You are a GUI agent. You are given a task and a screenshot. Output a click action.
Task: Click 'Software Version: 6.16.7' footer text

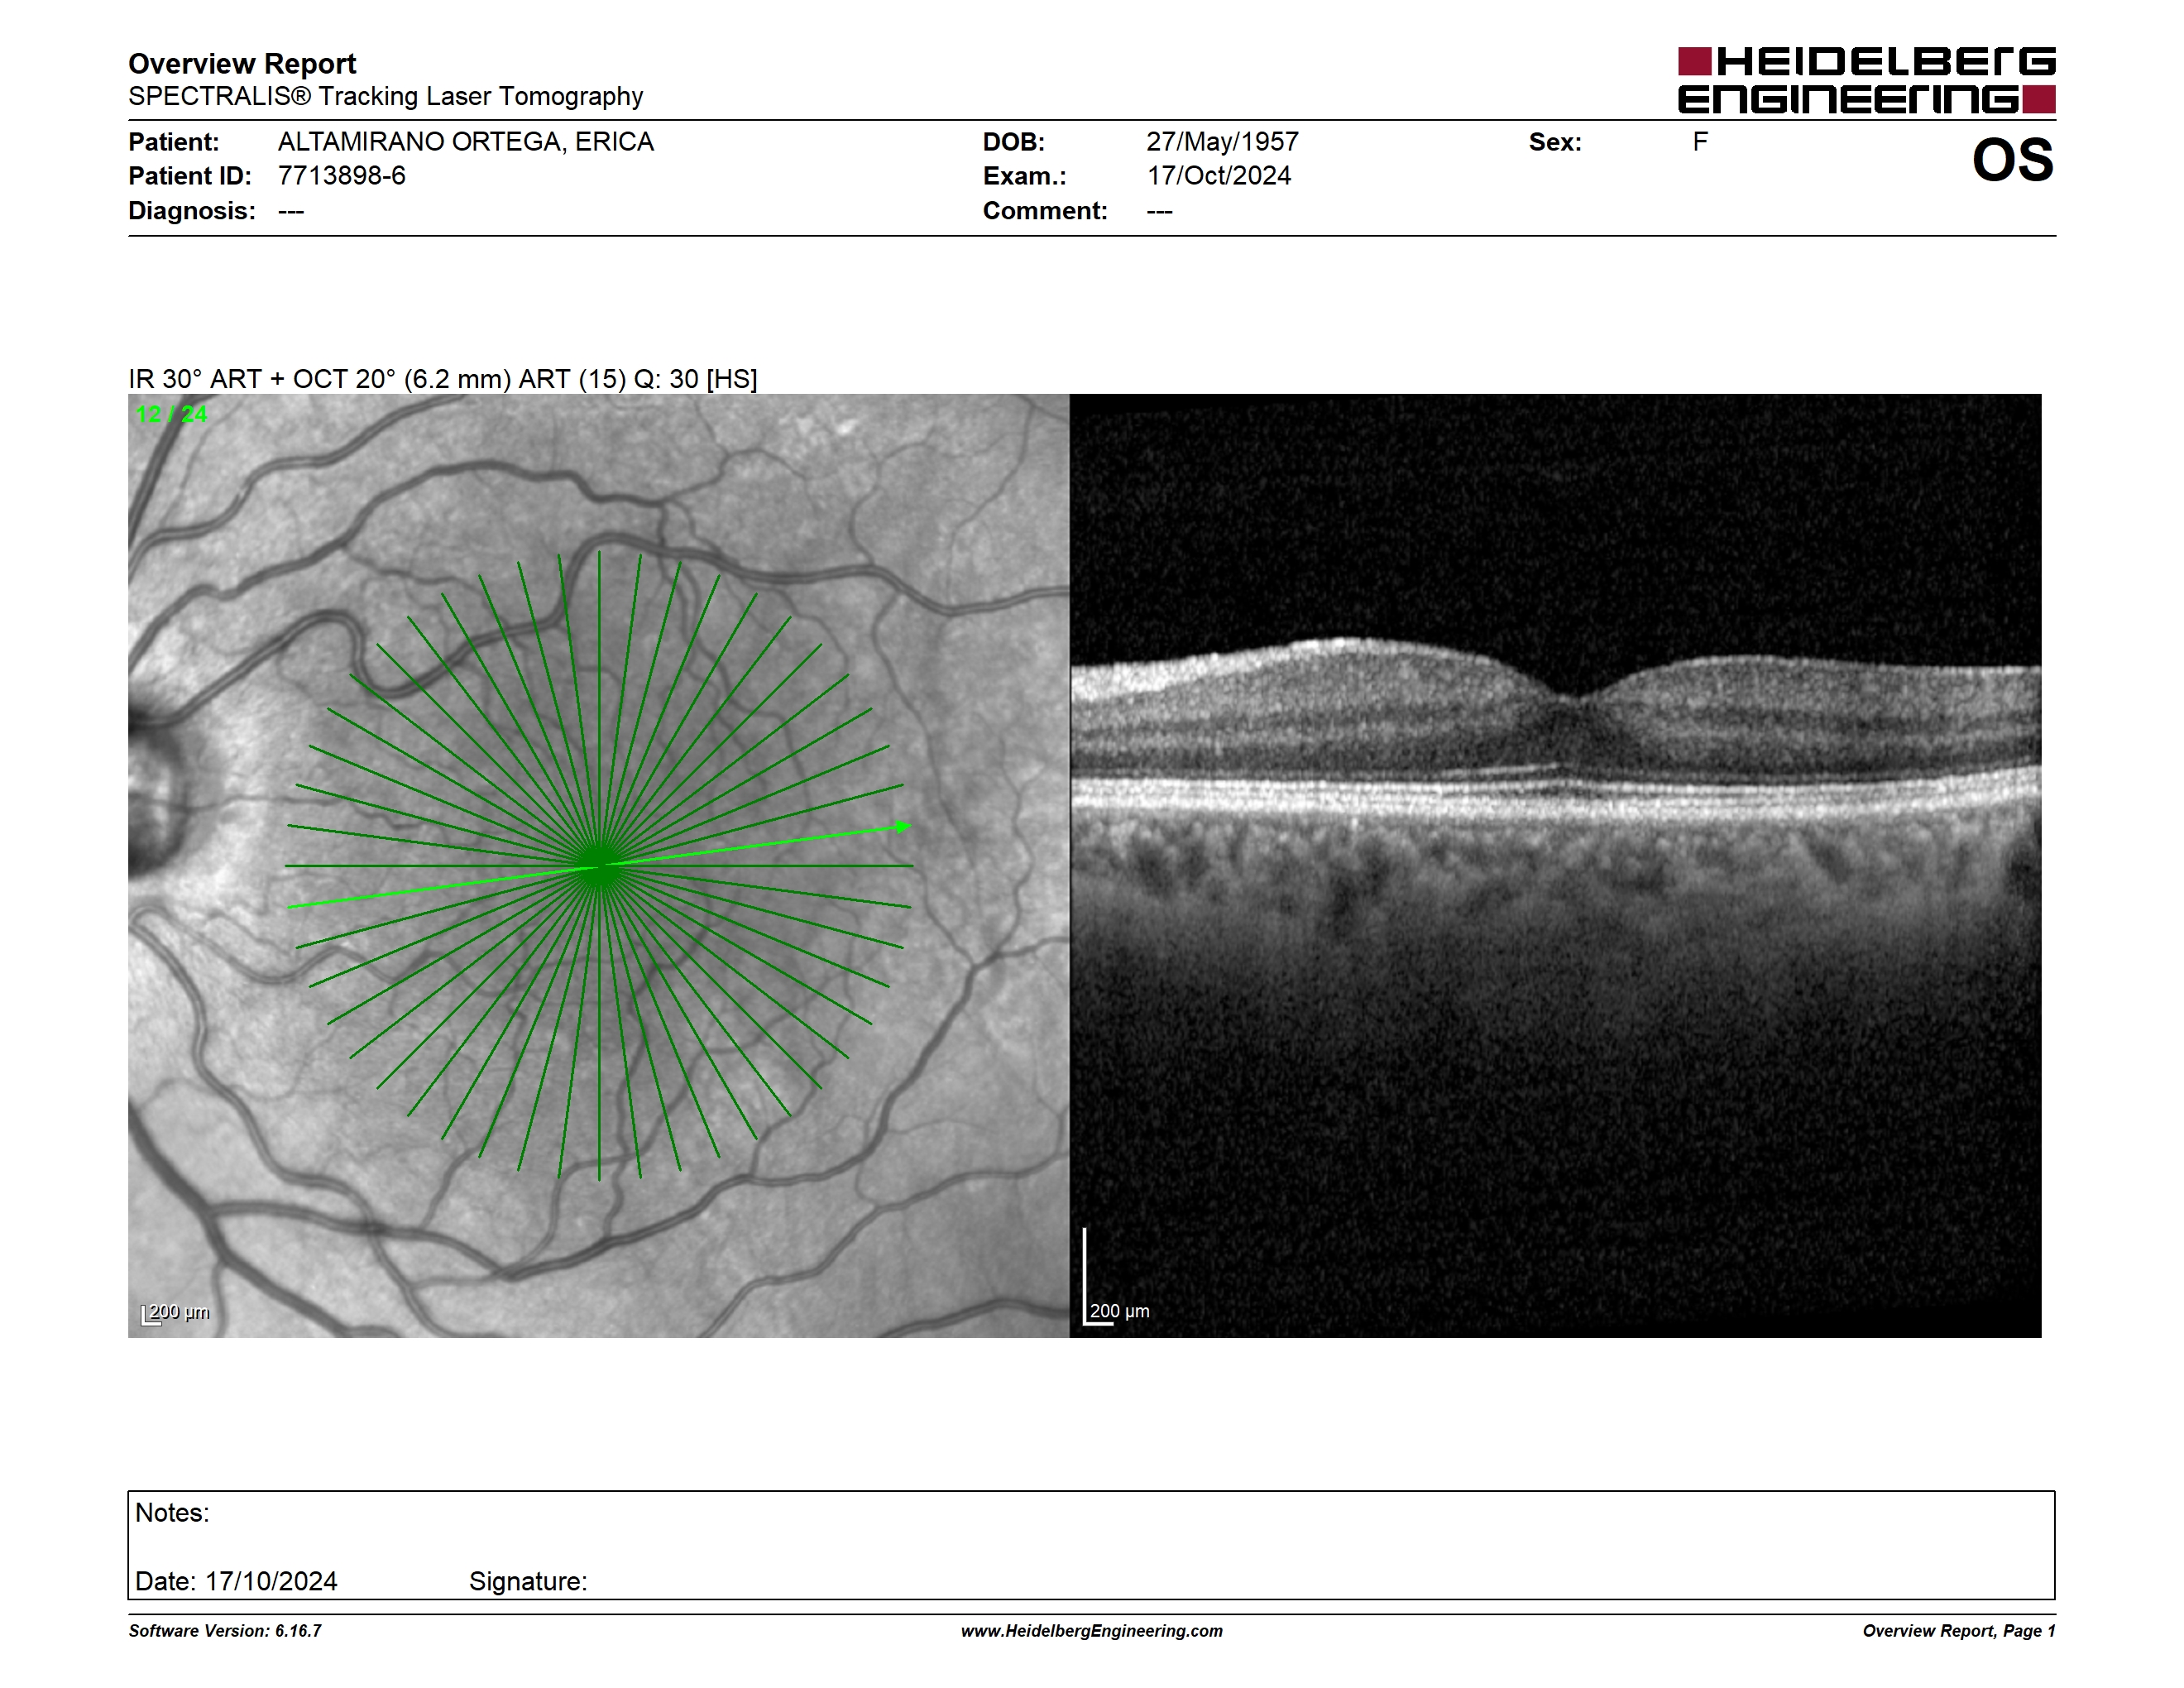coord(225,1631)
